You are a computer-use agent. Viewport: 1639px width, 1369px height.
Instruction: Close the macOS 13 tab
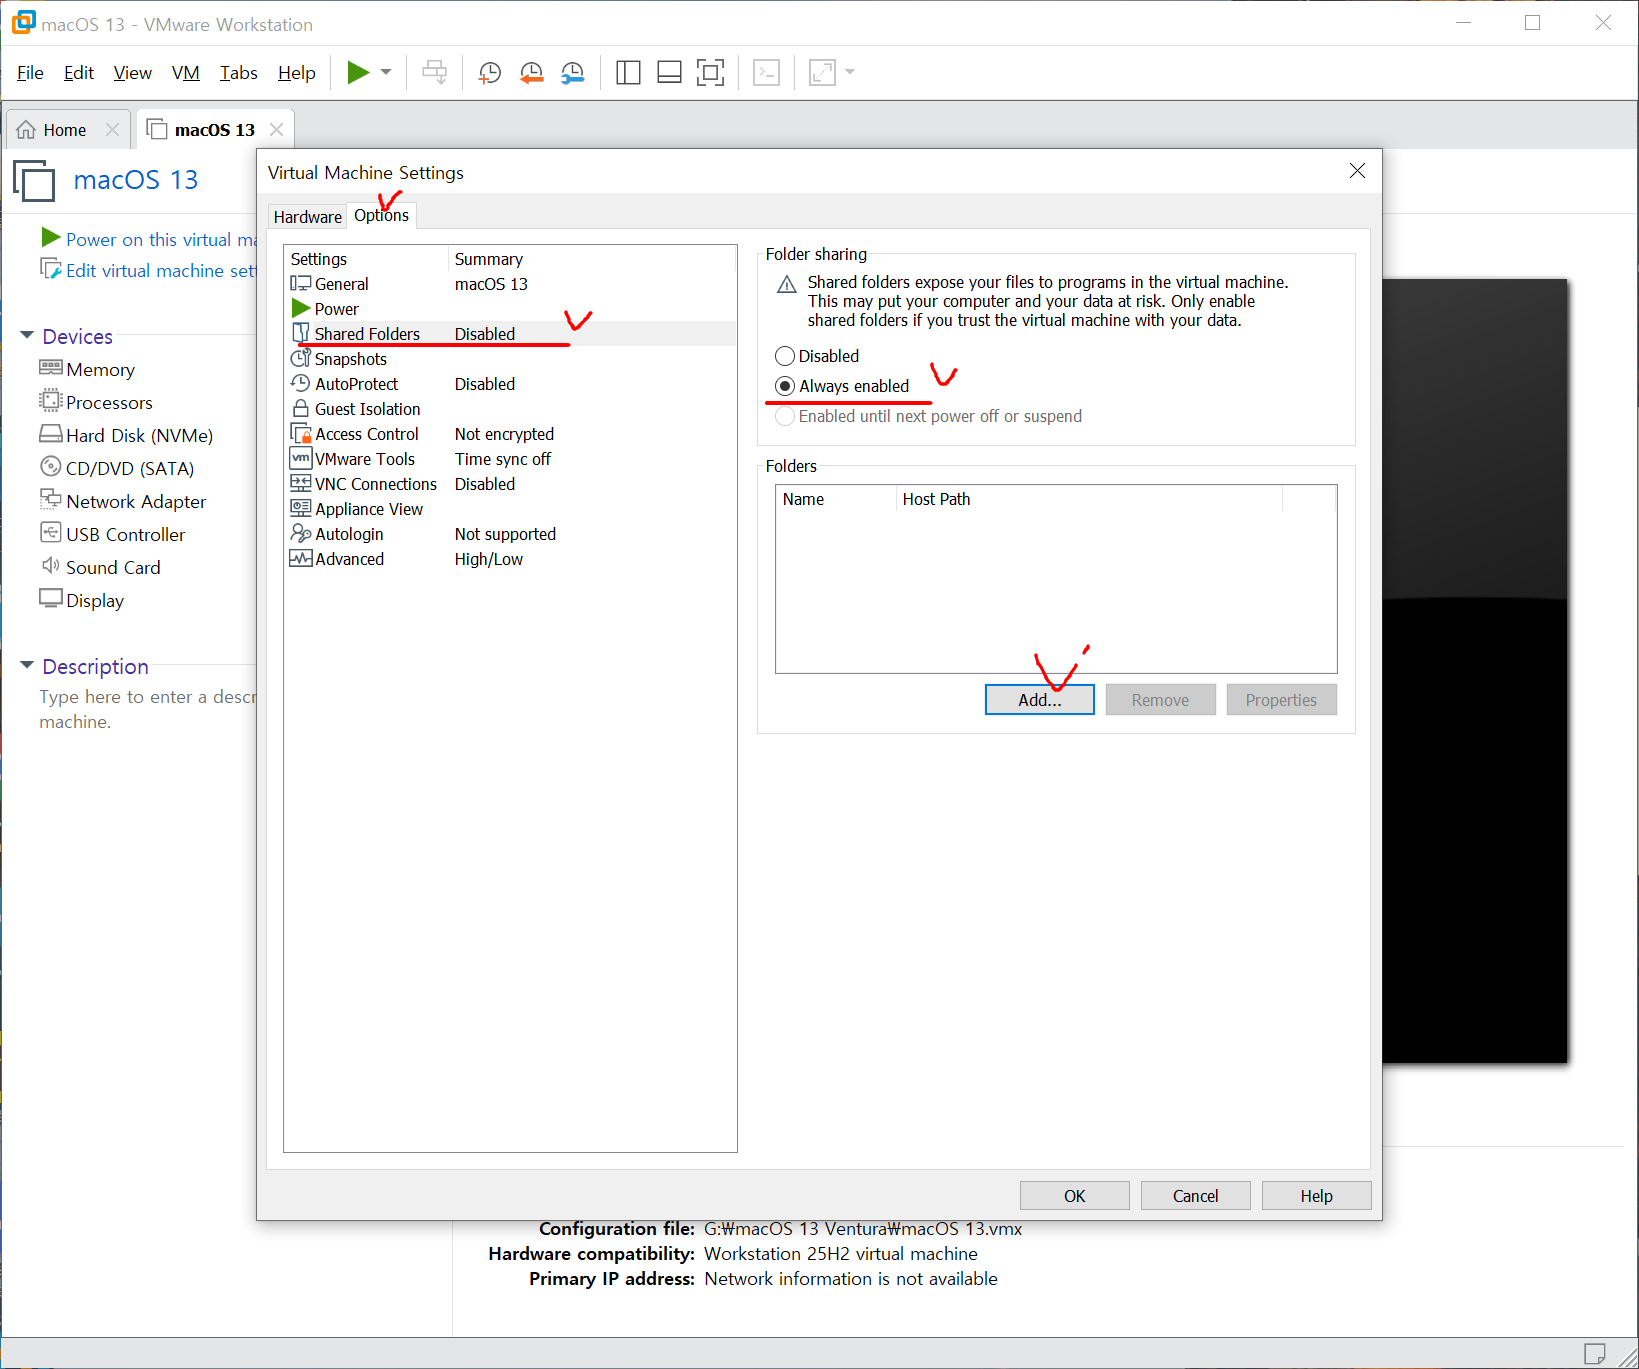click(x=277, y=130)
